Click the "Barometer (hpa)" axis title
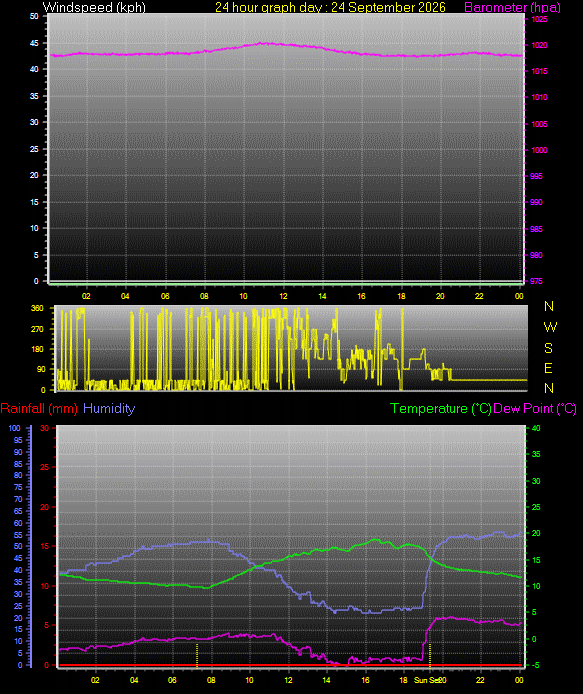 [x=512, y=7]
